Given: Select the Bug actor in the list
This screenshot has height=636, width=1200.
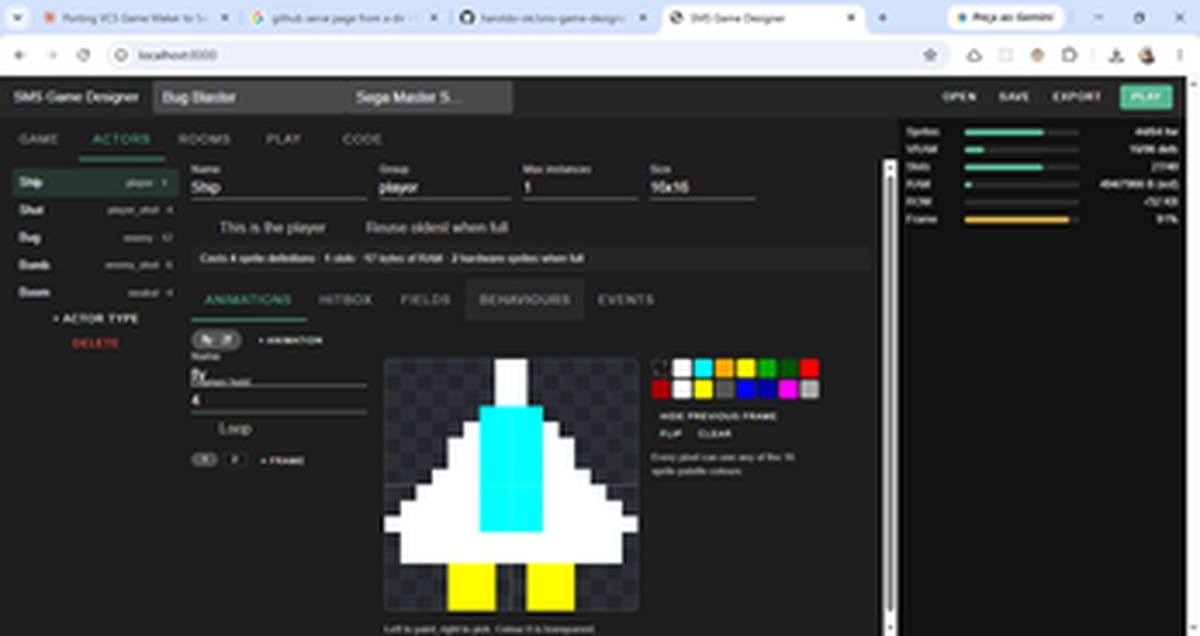Looking at the screenshot, I should pos(96,238).
